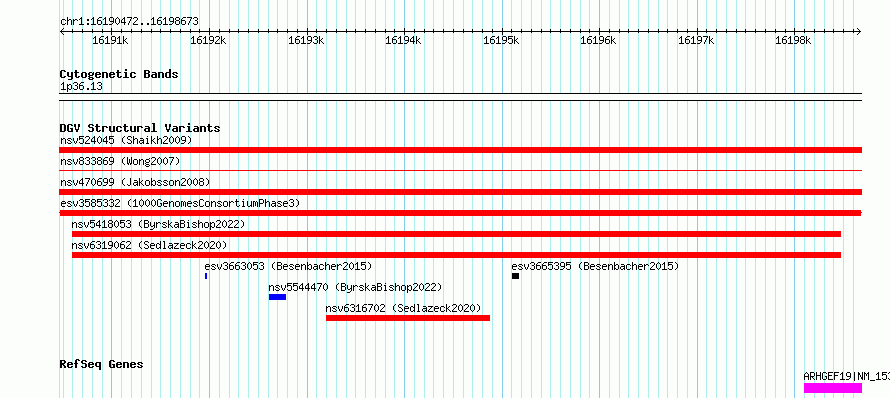Screen dimensions: 890x398
Task: Click the Cytogenetic Bands track heading
Action: tap(119, 74)
